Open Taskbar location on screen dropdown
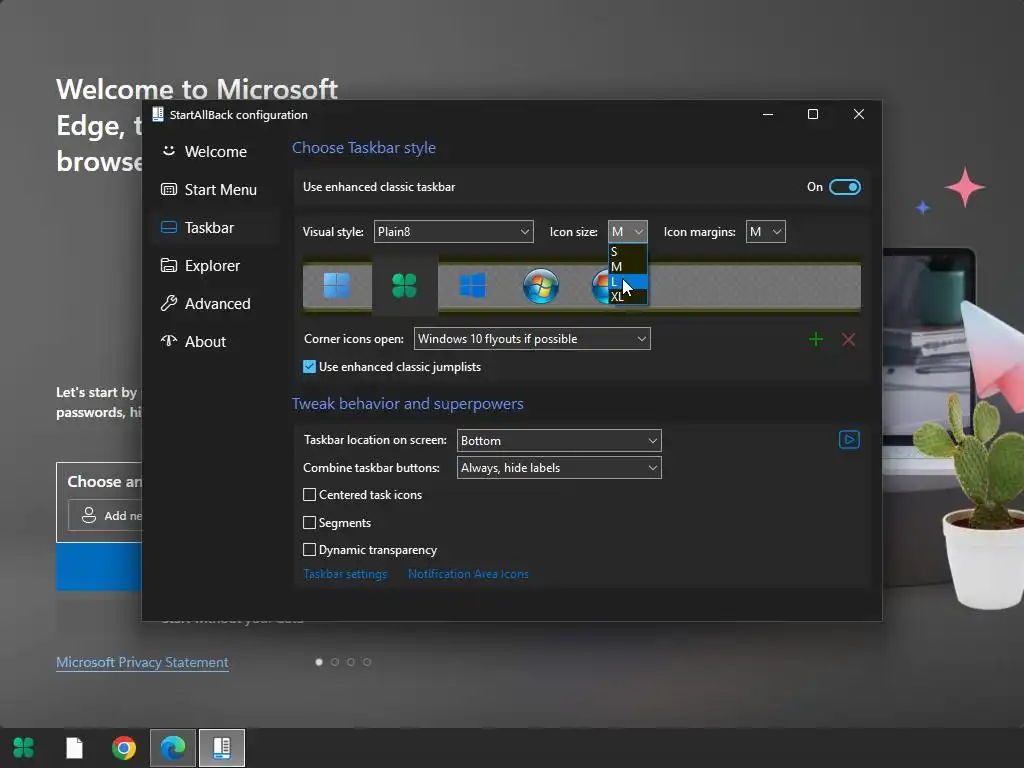The height and width of the screenshot is (768, 1024). (559, 441)
